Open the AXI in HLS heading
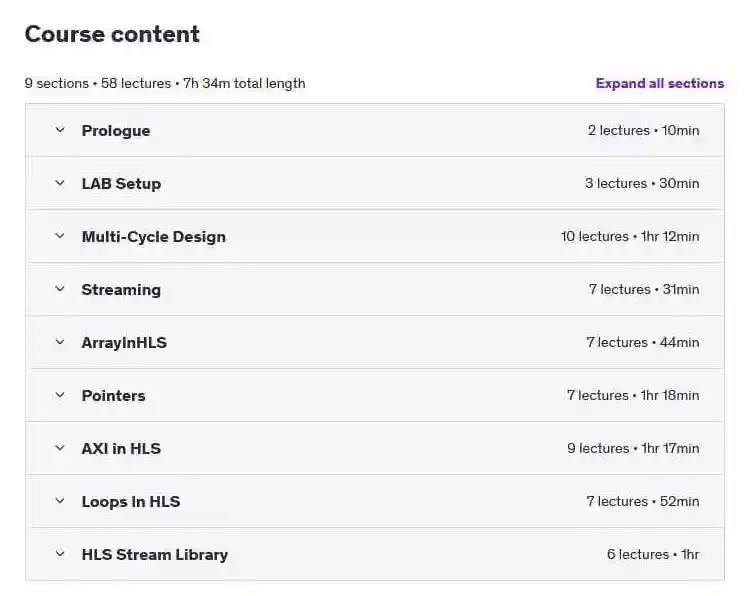The width and height of the screenshot is (746, 596). pos(121,449)
